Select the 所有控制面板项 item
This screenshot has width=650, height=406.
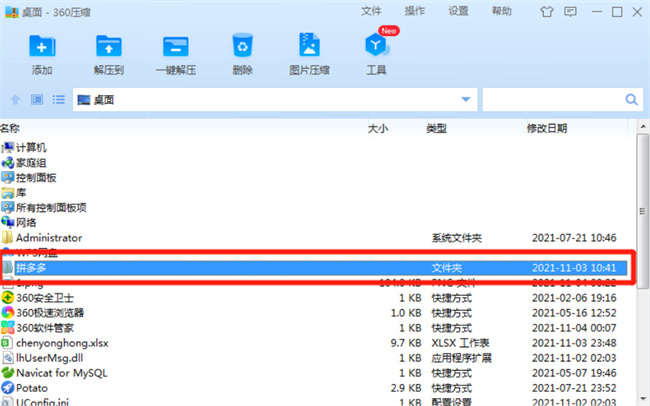(51, 207)
